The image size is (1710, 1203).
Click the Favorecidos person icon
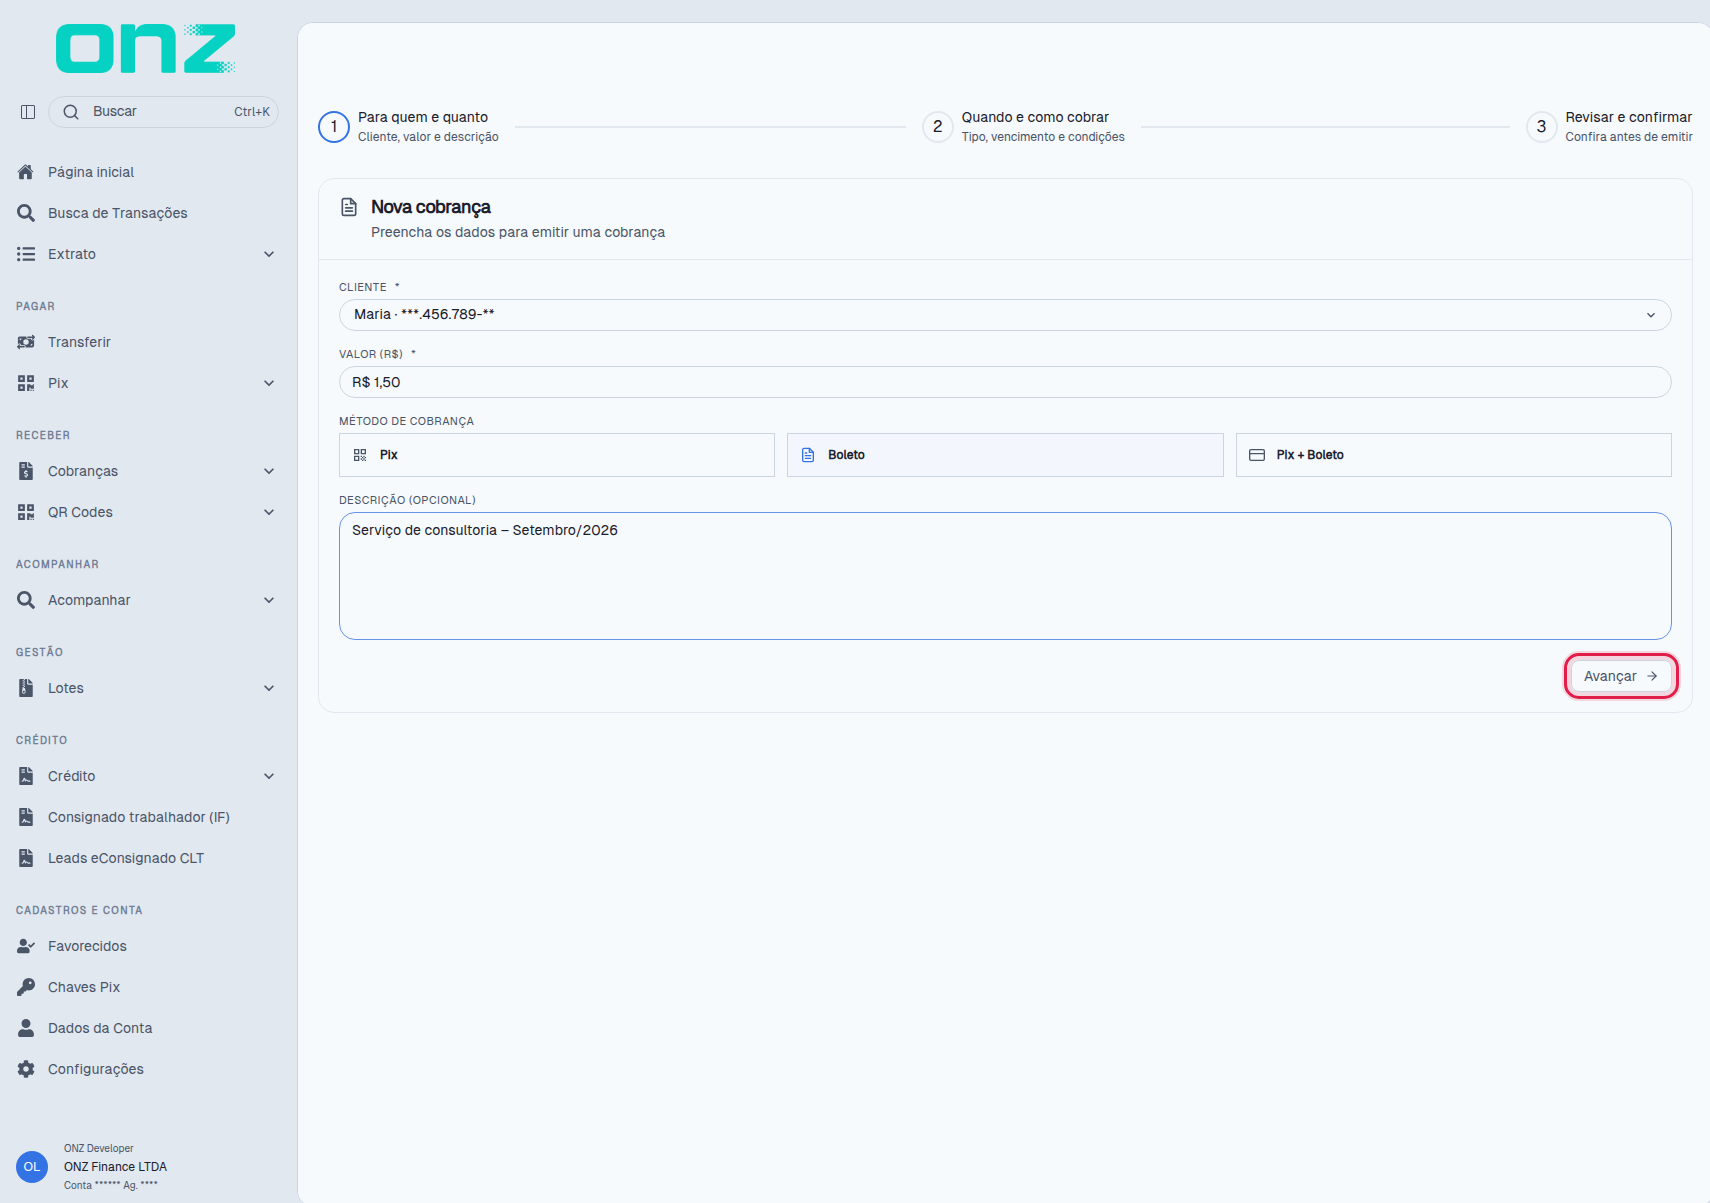click(26, 946)
